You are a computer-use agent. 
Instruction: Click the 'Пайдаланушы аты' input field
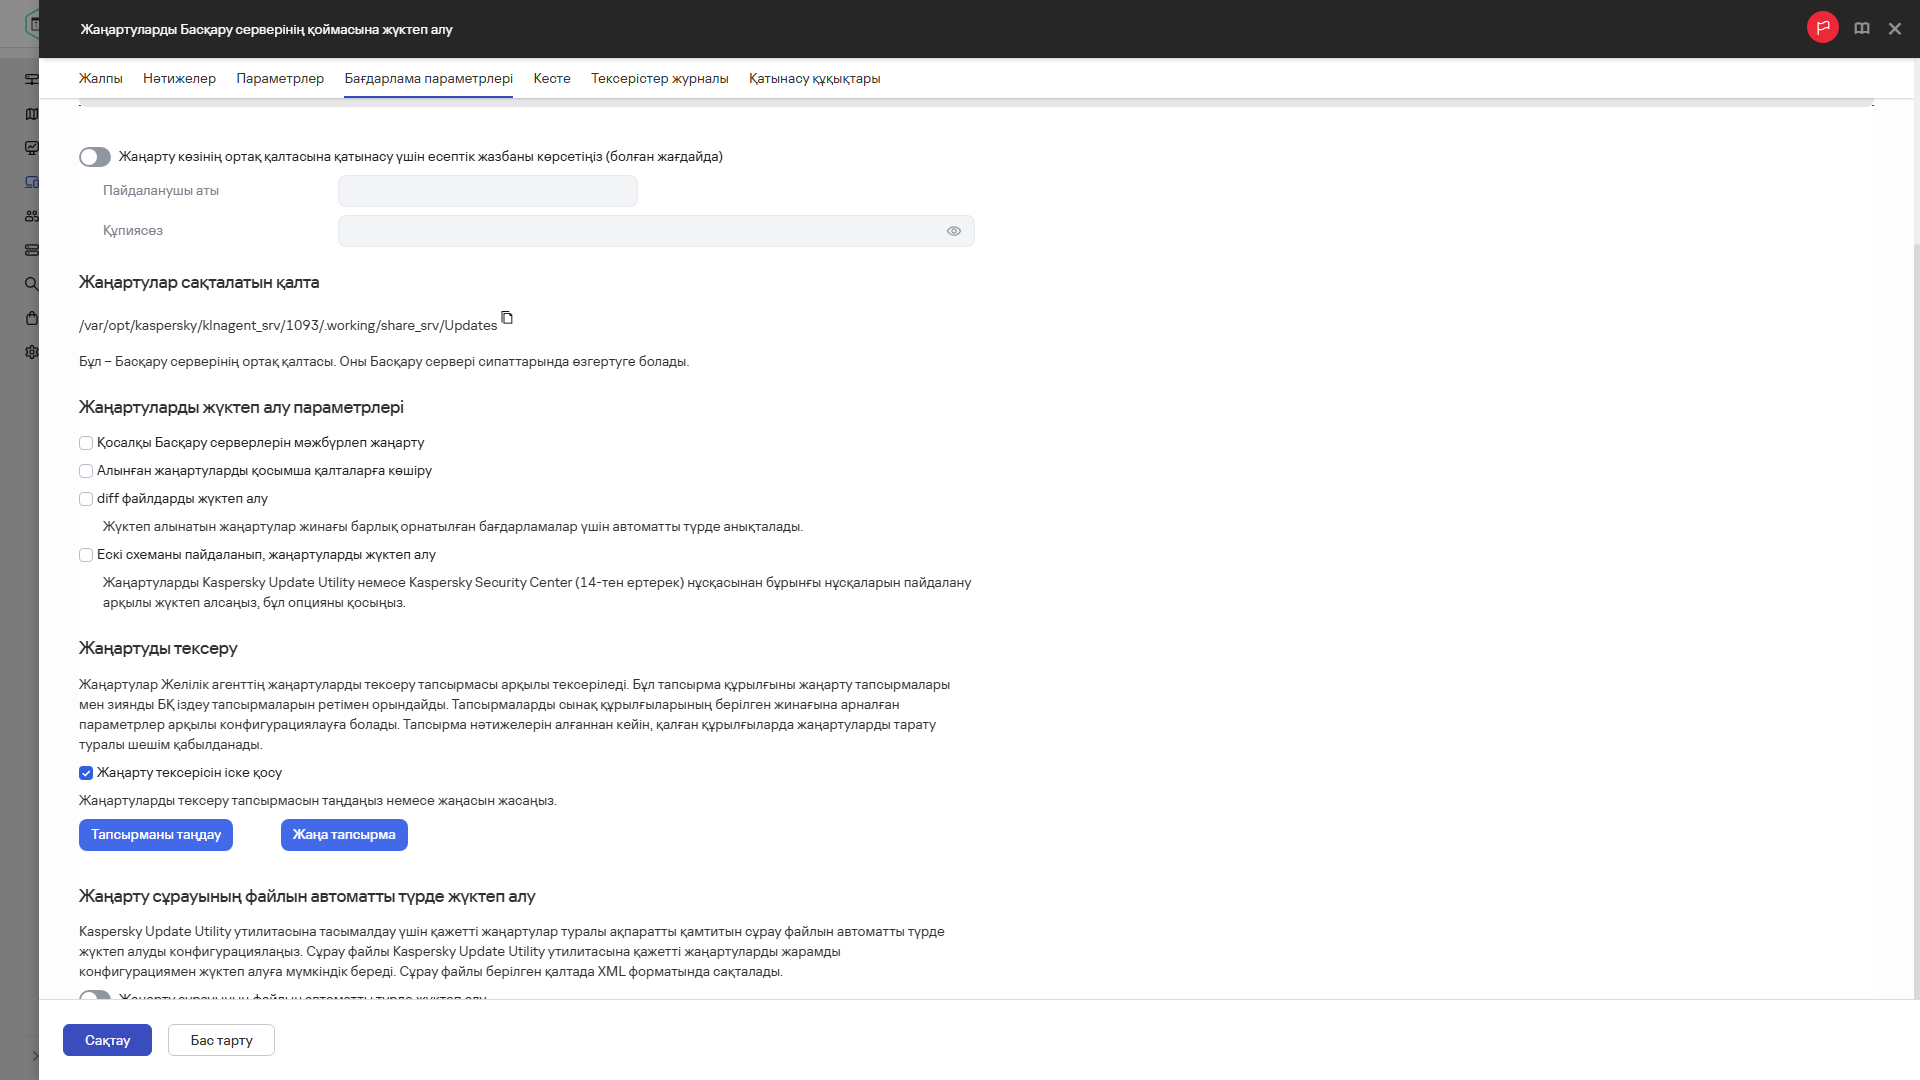pos(487,191)
